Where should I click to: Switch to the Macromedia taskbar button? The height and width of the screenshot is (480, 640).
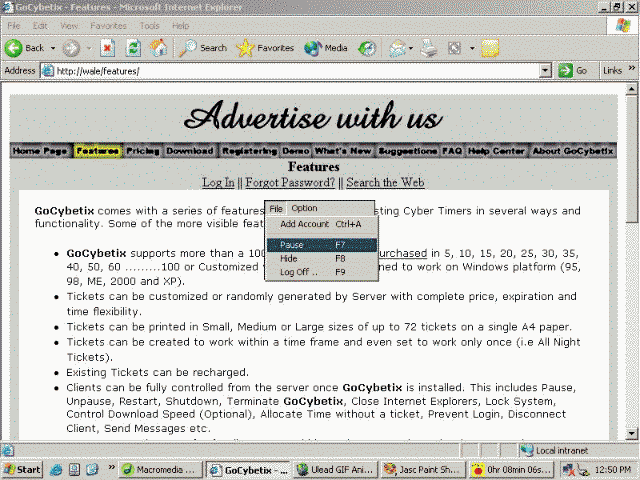pyautogui.click(x=162, y=470)
